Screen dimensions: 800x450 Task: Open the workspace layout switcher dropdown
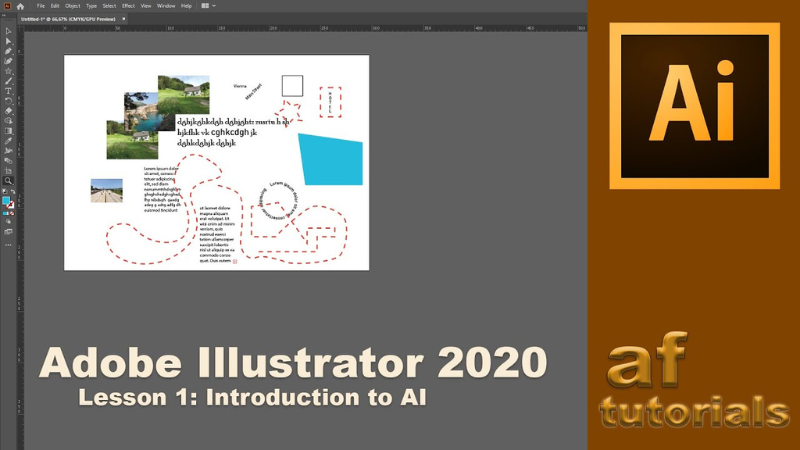(208, 6)
